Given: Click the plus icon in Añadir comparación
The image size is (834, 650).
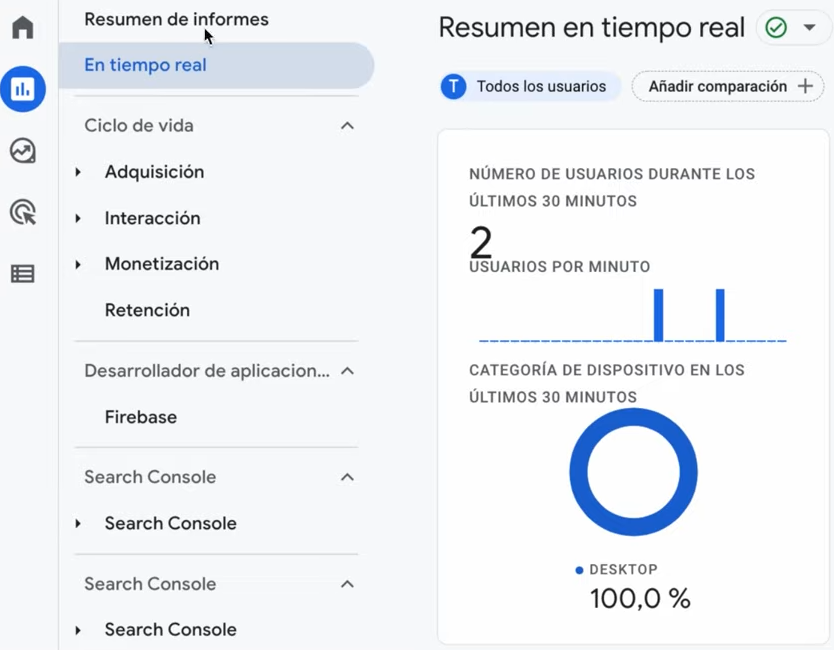Looking at the screenshot, I should pos(805,86).
